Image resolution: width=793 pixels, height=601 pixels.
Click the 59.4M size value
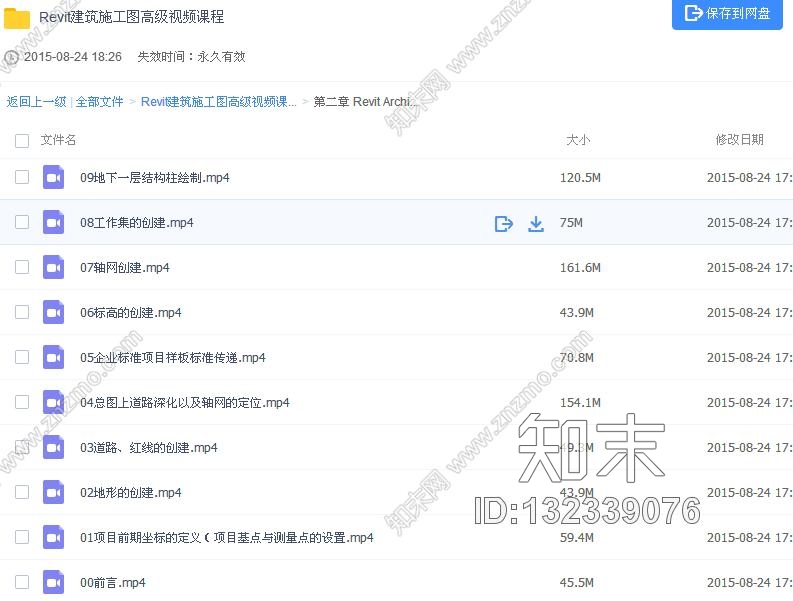577,538
